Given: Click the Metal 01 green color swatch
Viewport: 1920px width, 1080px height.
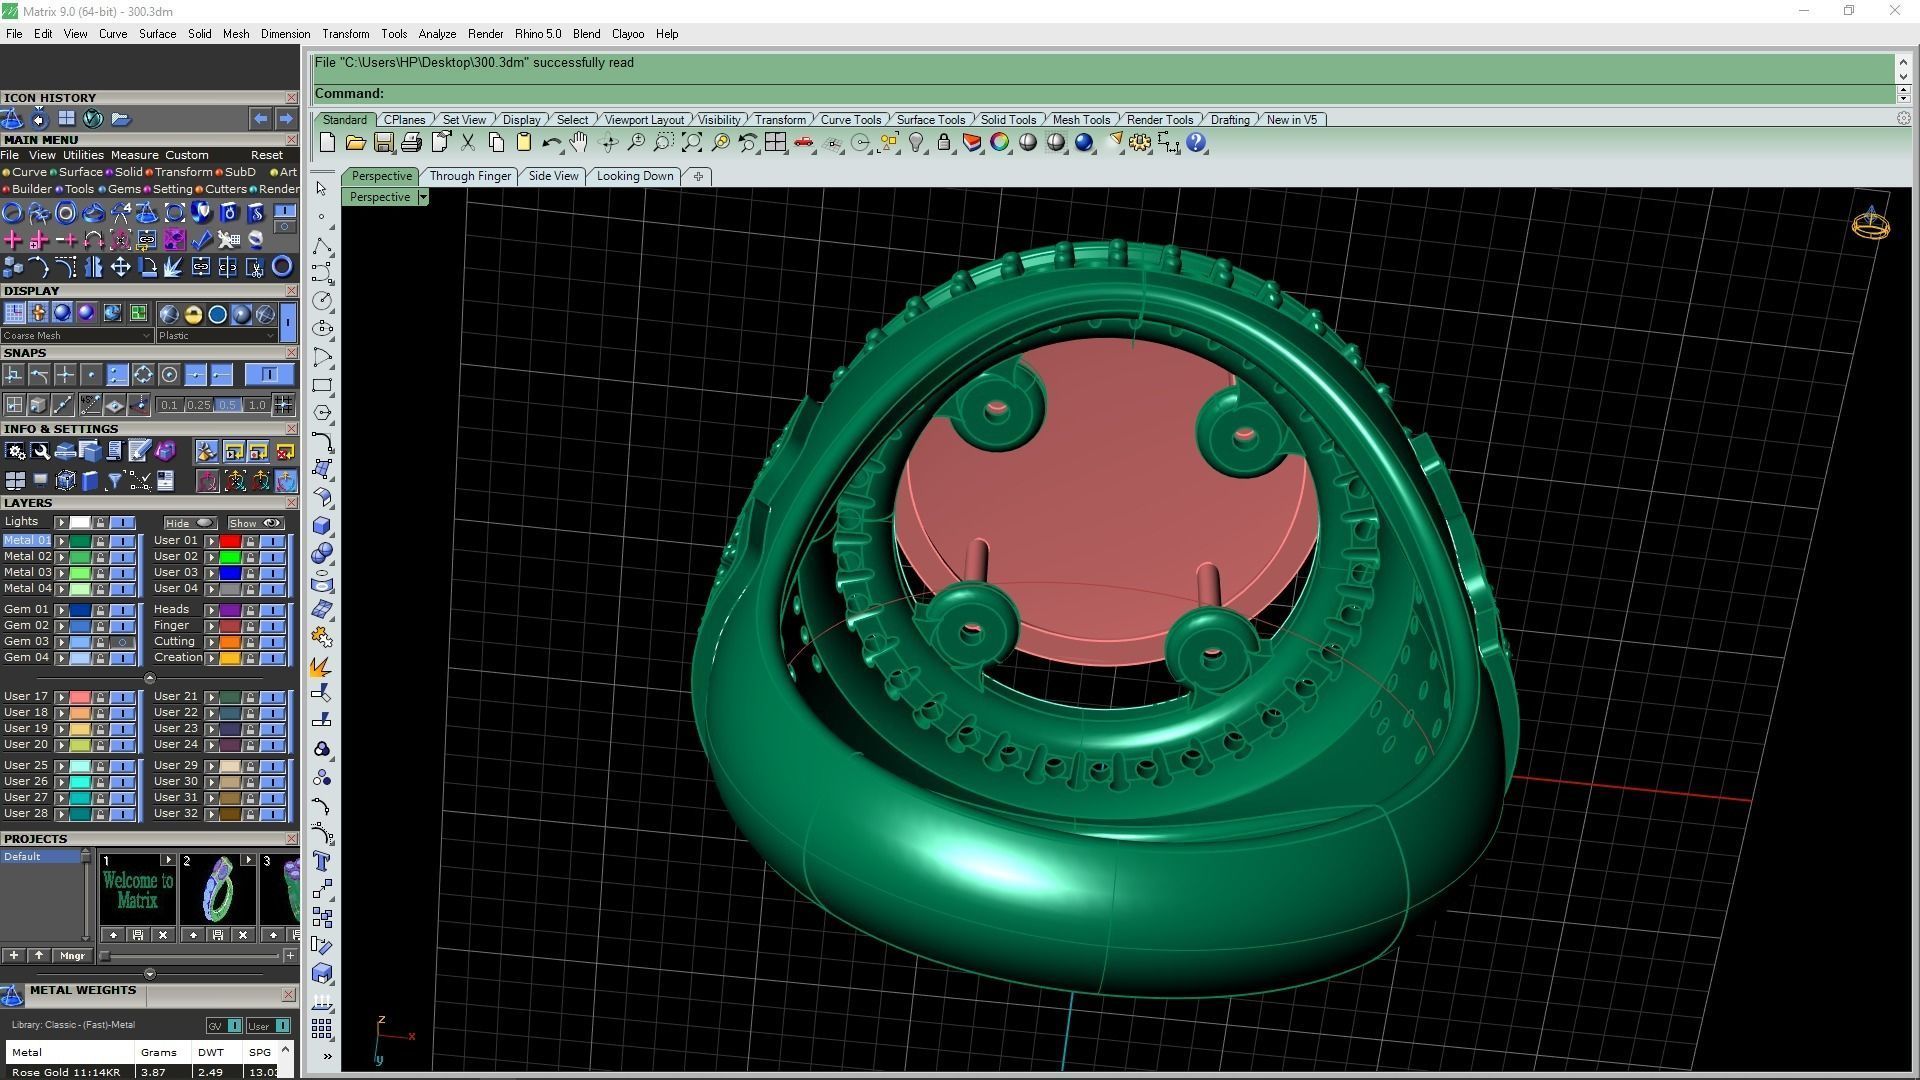Looking at the screenshot, I should (x=80, y=541).
